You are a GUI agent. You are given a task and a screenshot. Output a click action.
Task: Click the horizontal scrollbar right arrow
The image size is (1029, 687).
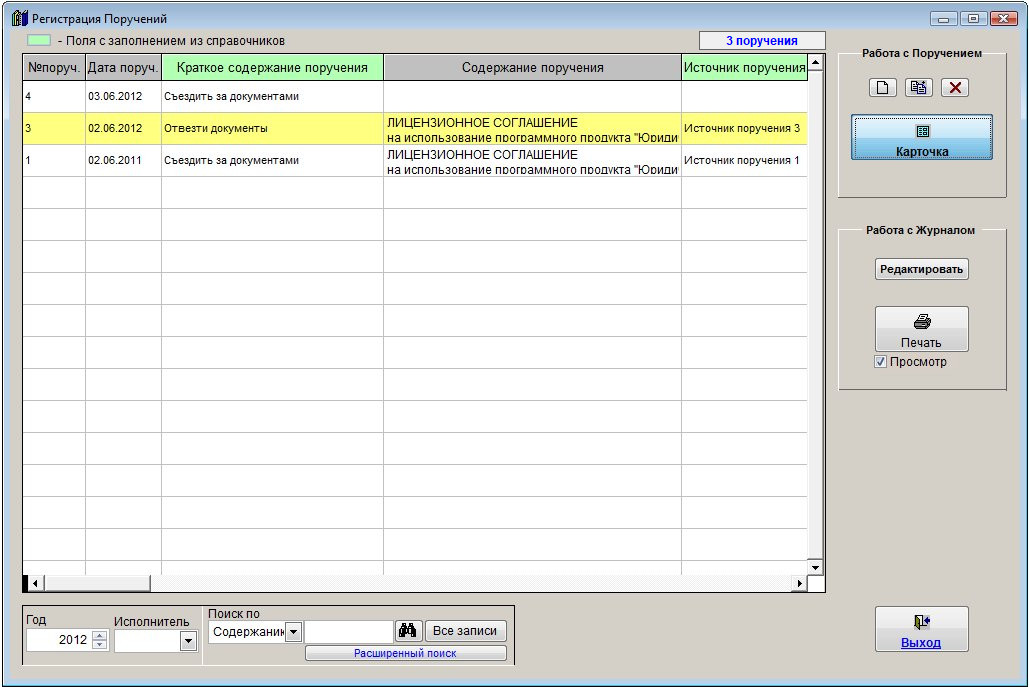click(x=799, y=583)
